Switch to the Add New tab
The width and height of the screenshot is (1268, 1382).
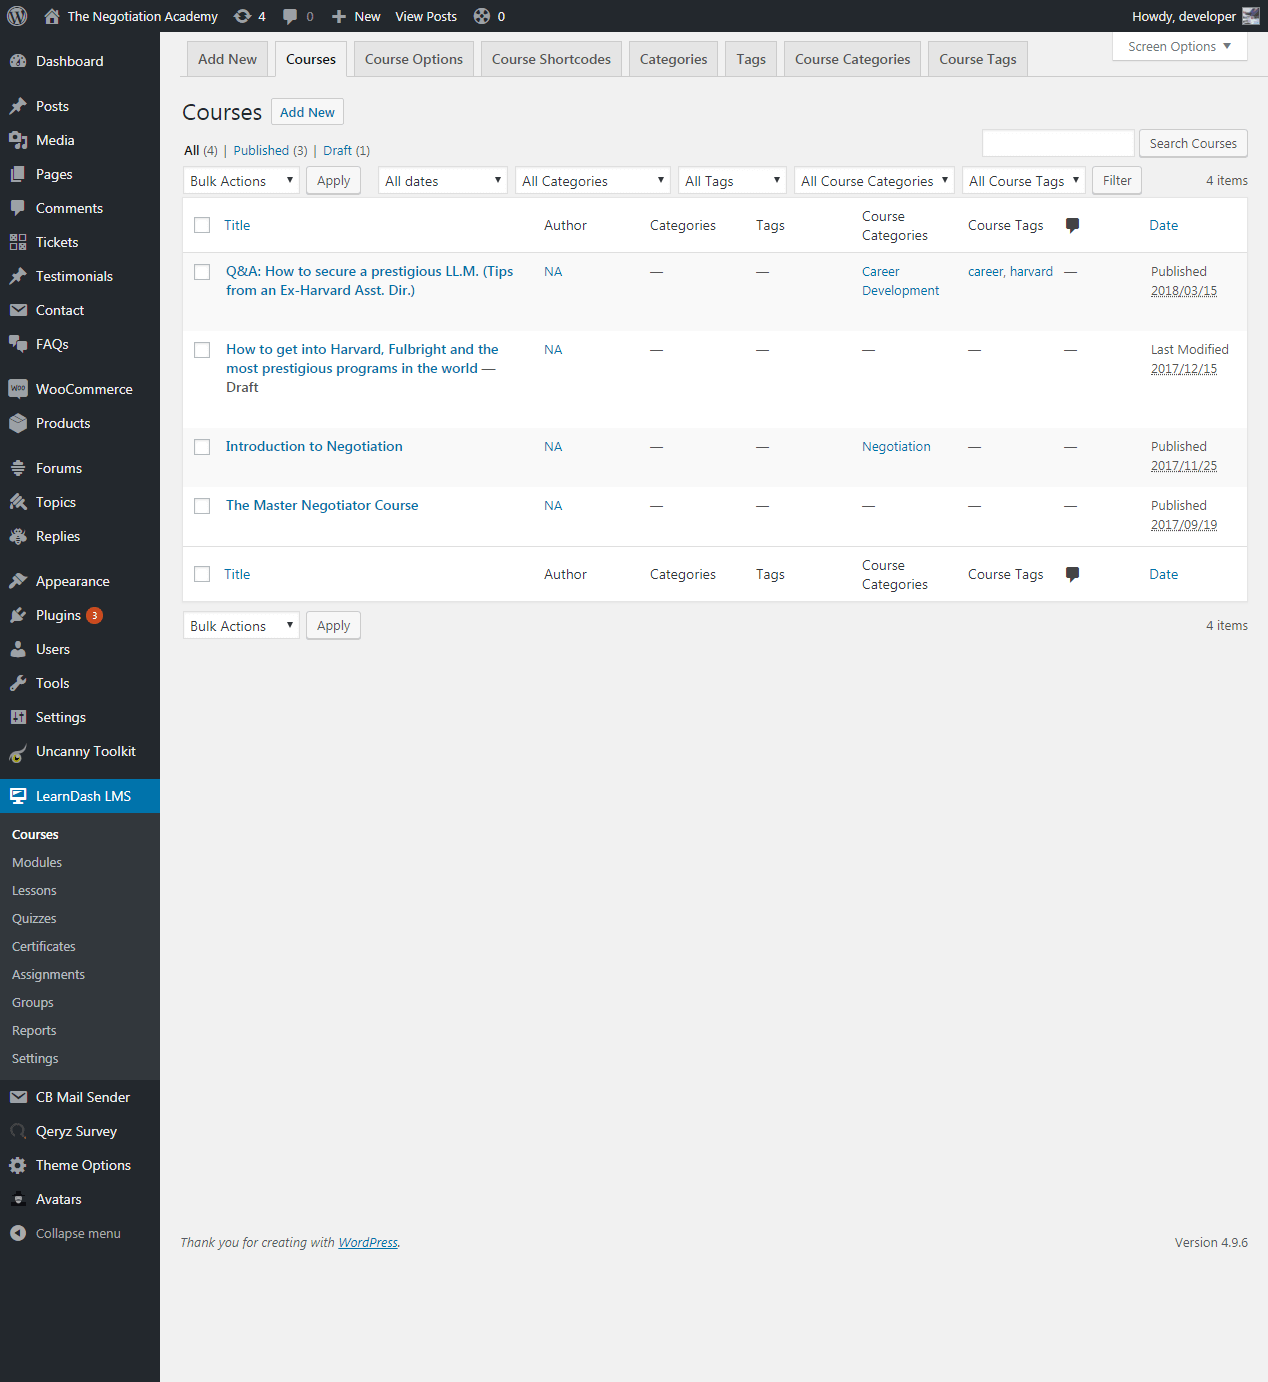coord(227,59)
